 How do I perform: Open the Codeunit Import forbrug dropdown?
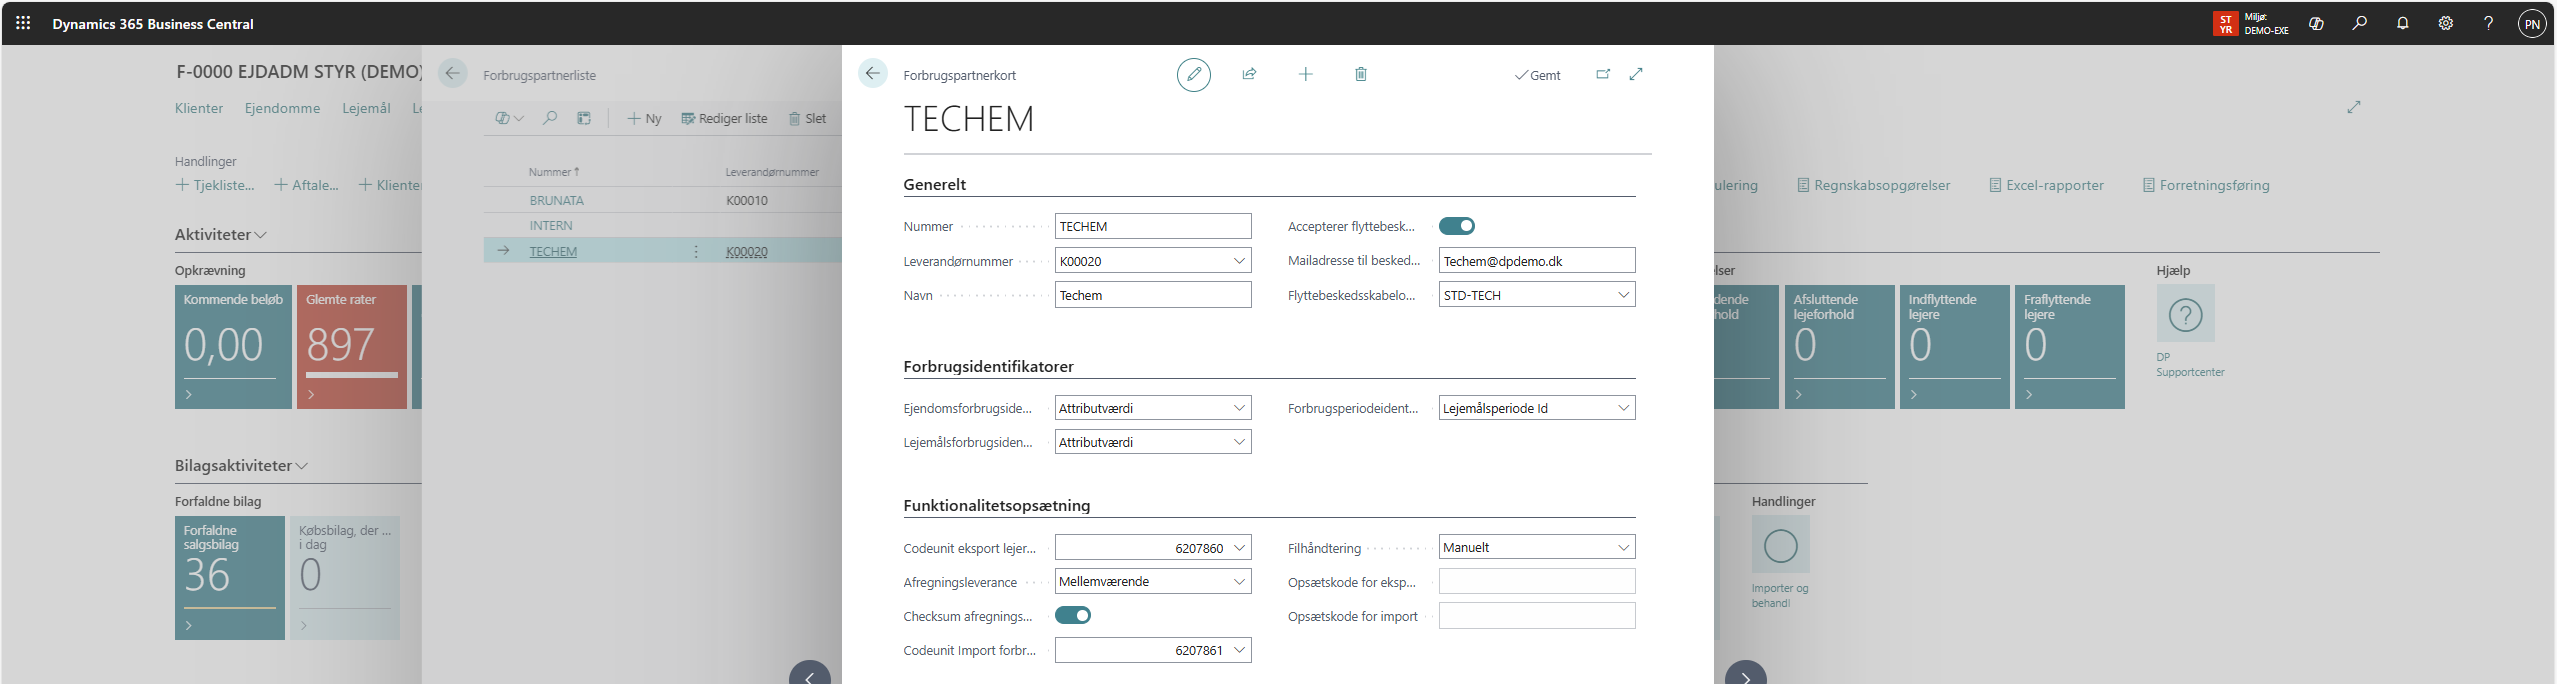[x=1239, y=650]
